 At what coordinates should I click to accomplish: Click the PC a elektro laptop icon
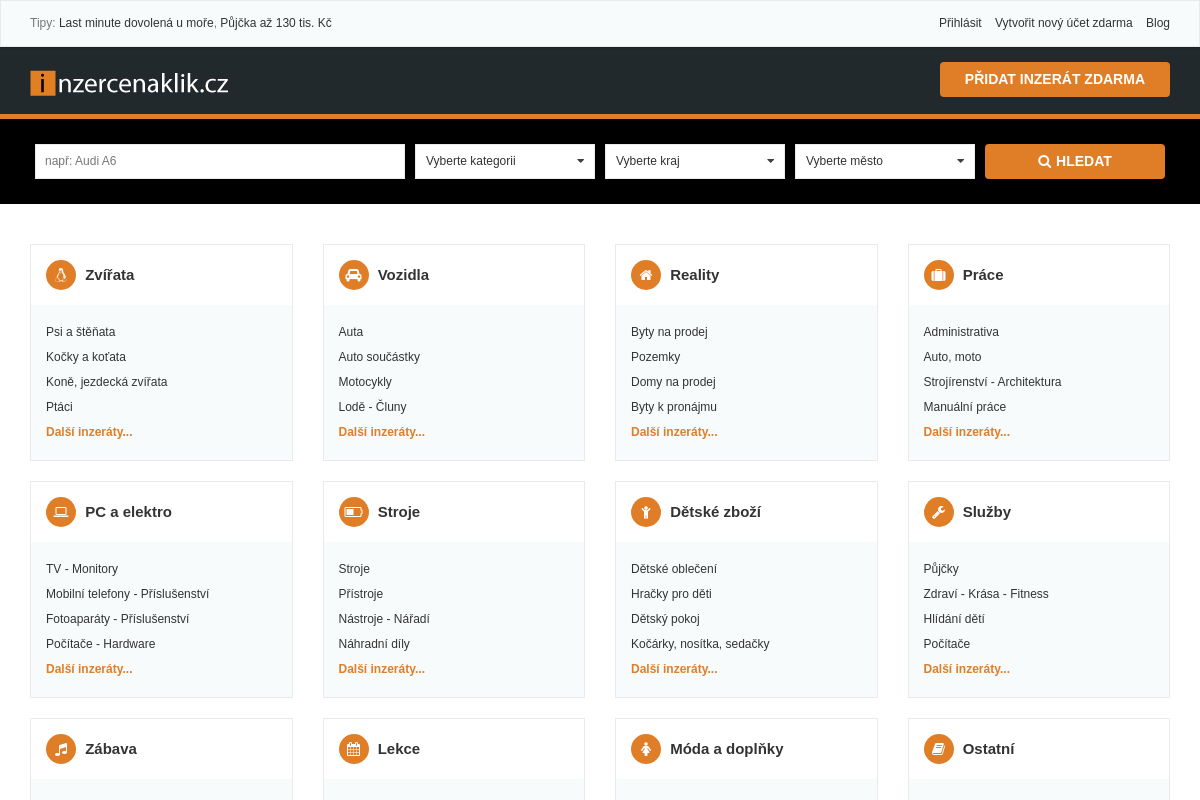61,512
